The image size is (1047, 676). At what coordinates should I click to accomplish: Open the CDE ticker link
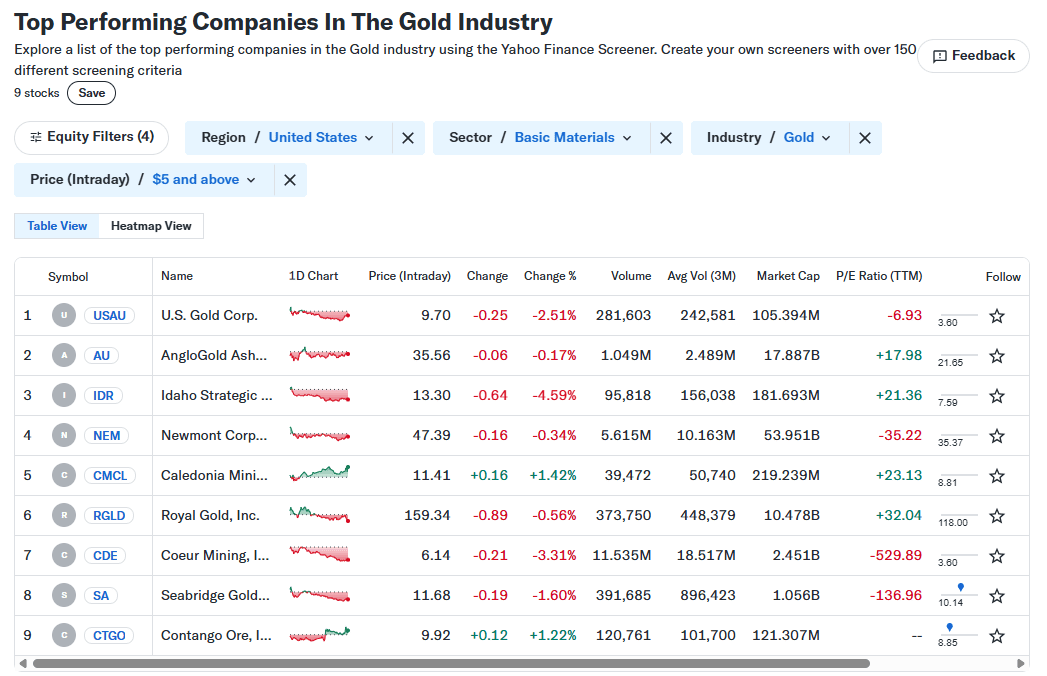106,555
